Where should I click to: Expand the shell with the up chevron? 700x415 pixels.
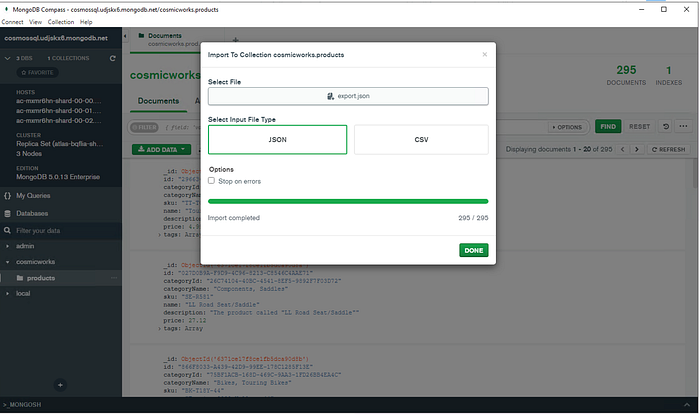click(686, 405)
